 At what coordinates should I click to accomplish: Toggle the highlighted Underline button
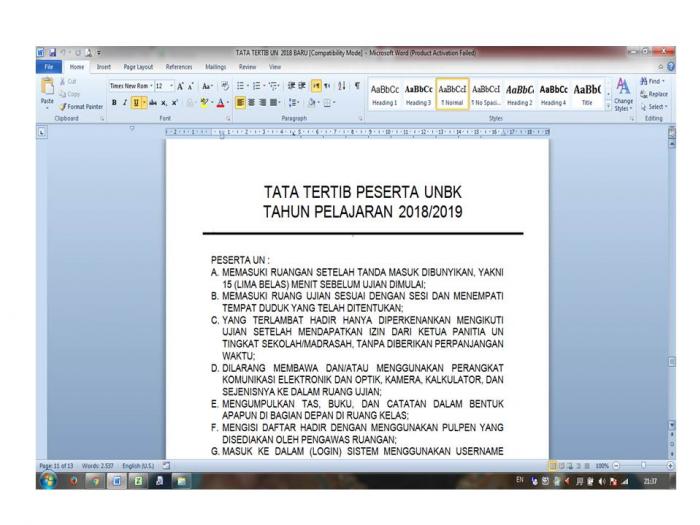coord(136,103)
